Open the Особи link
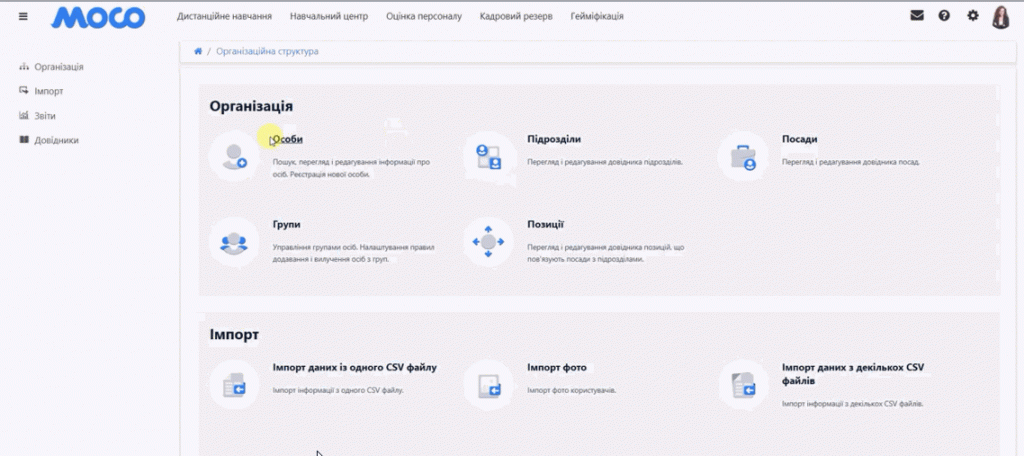 287,139
